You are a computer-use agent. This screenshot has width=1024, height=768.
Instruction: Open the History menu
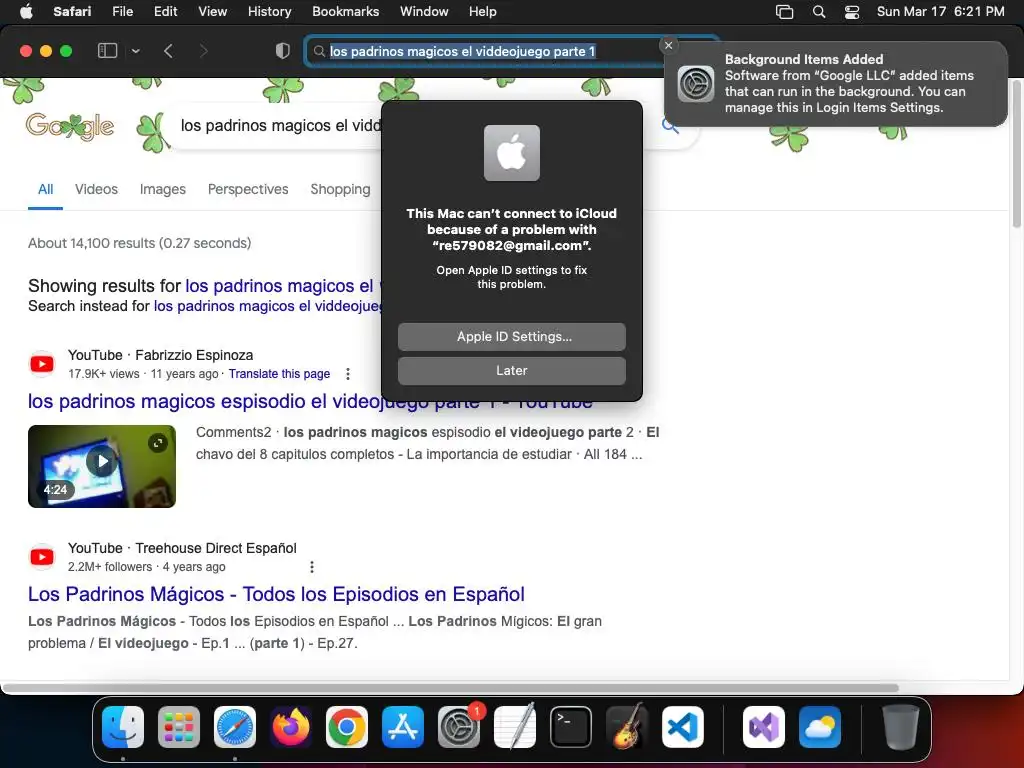(270, 11)
